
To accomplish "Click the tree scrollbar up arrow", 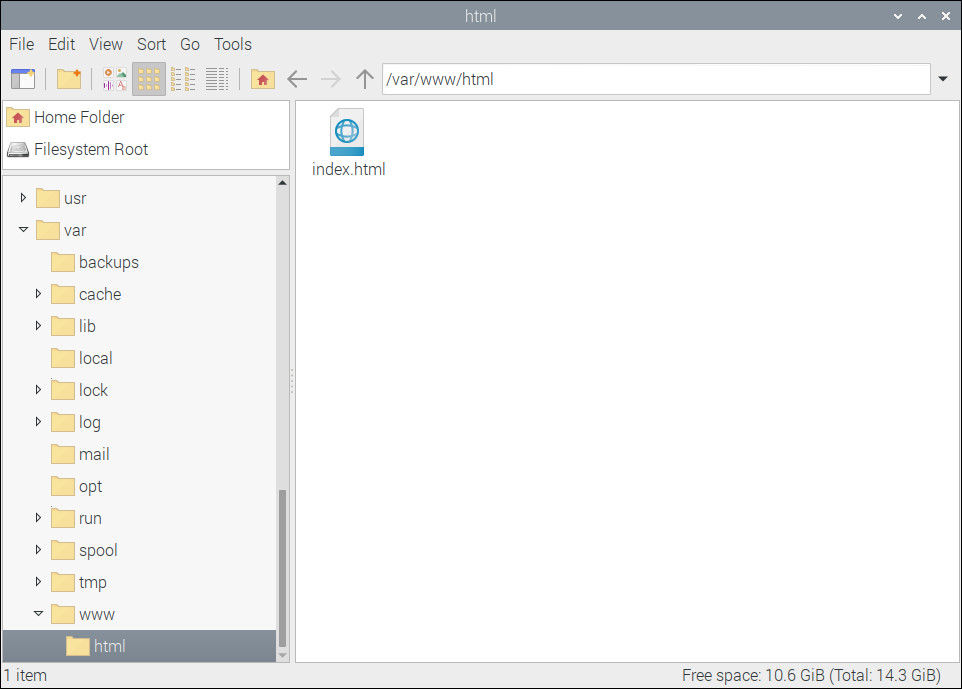I will pyautogui.click(x=282, y=182).
